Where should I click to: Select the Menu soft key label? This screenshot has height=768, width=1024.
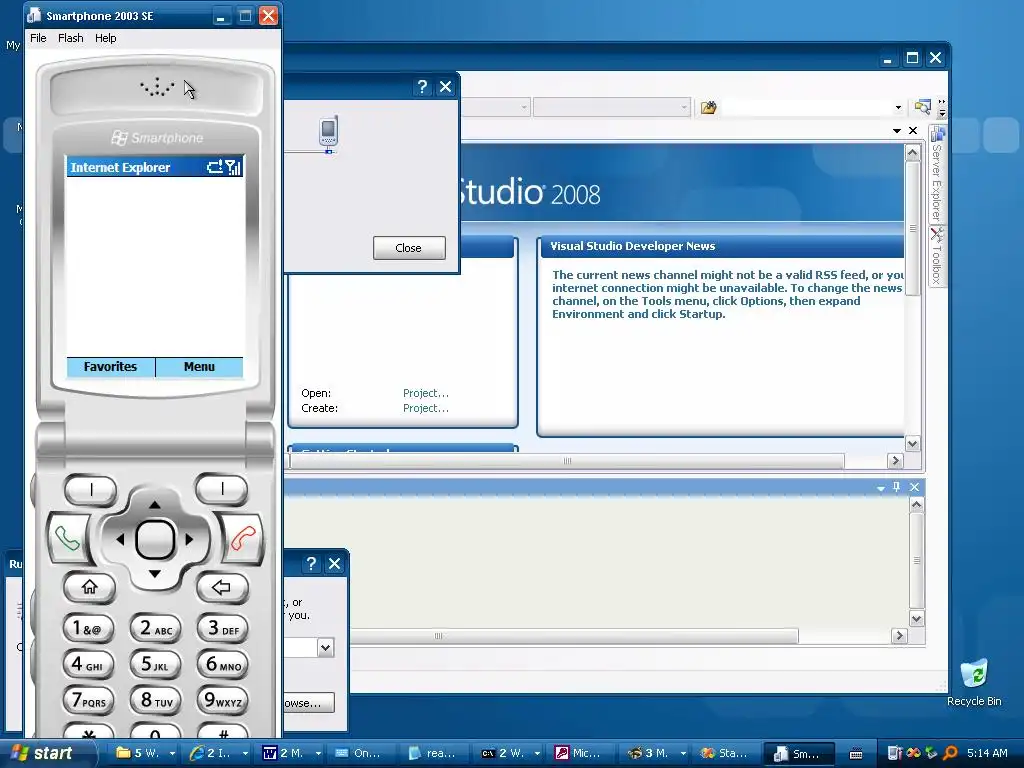coord(199,367)
